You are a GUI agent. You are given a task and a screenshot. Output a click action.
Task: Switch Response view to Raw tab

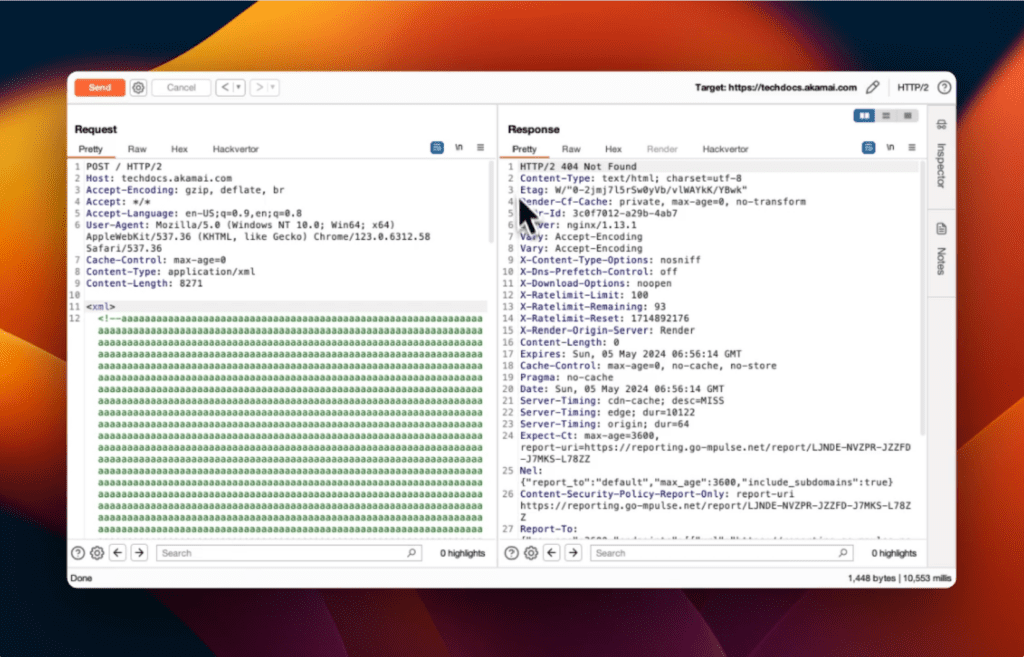pyautogui.click(x=571, y=149)
